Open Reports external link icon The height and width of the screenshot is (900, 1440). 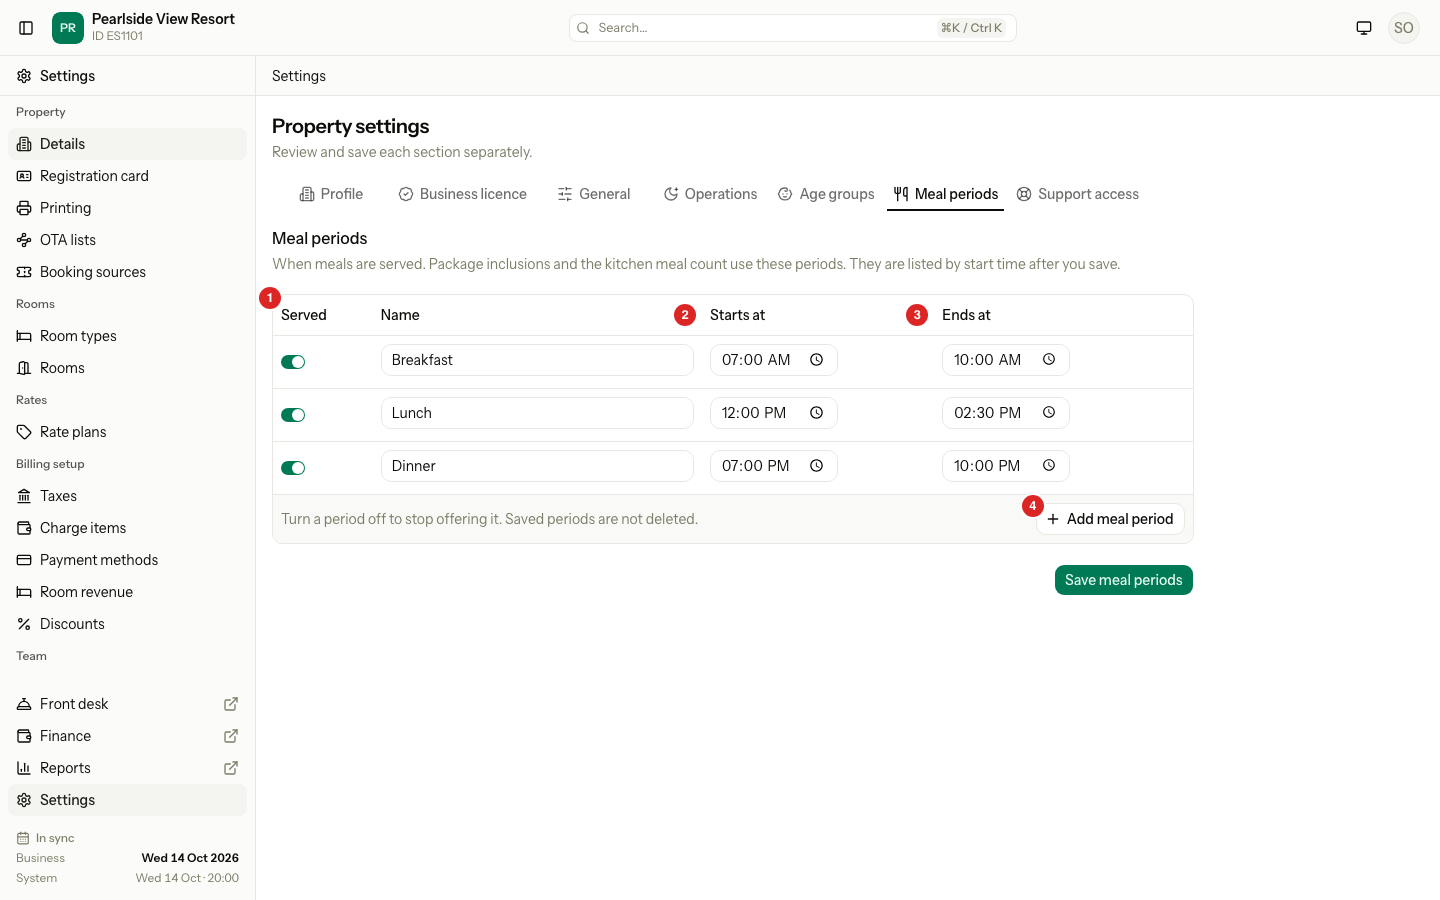[x=231, y=768]
